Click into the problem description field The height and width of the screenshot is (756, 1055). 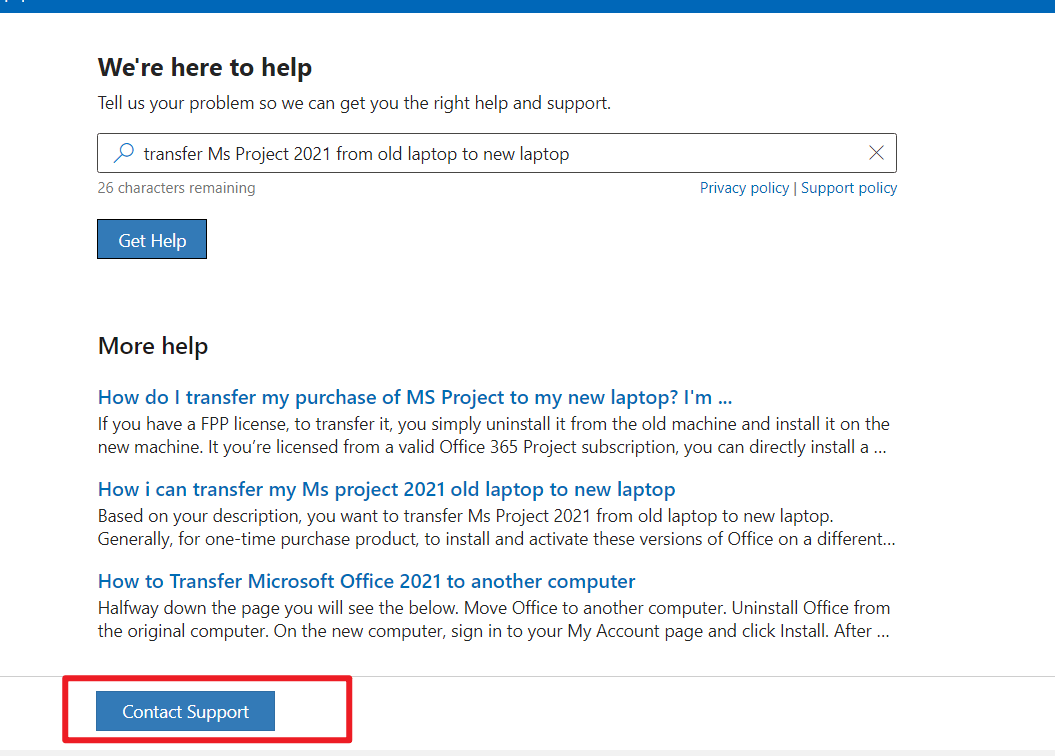pyautogui.click(x=497, y=153)
